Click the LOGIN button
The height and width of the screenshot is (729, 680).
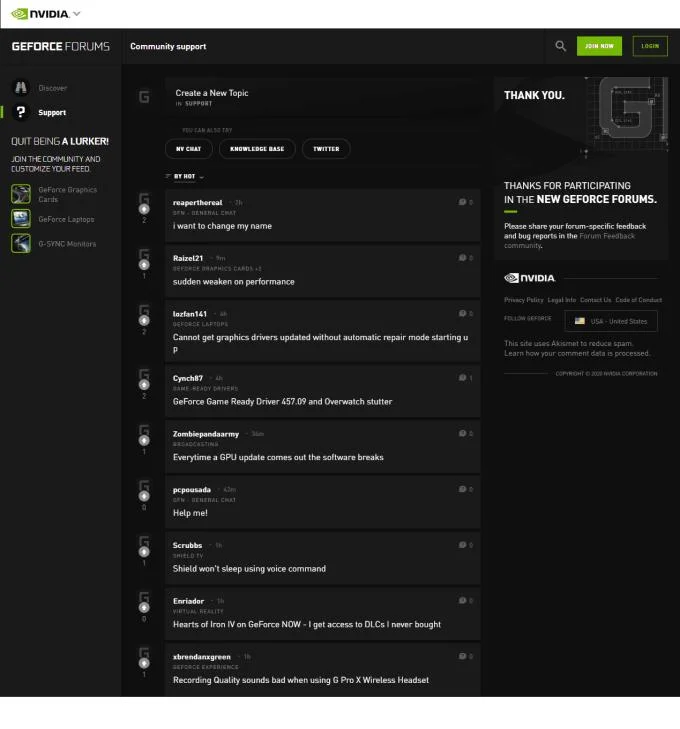pyautogui.click(x=650, y=46)
